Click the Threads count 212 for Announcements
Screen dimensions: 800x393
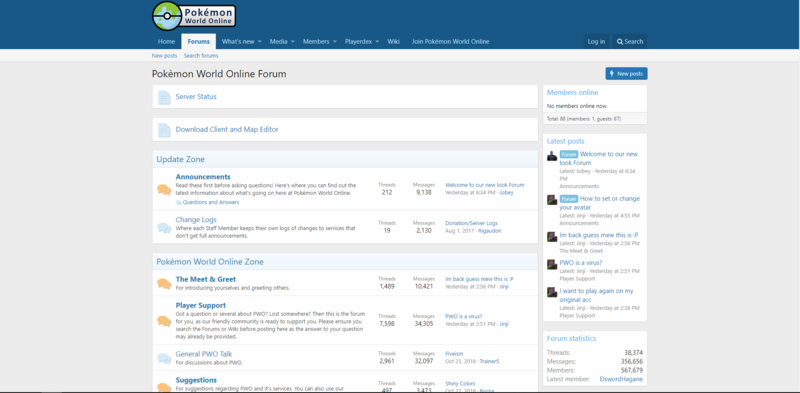(x=387, y=193)
